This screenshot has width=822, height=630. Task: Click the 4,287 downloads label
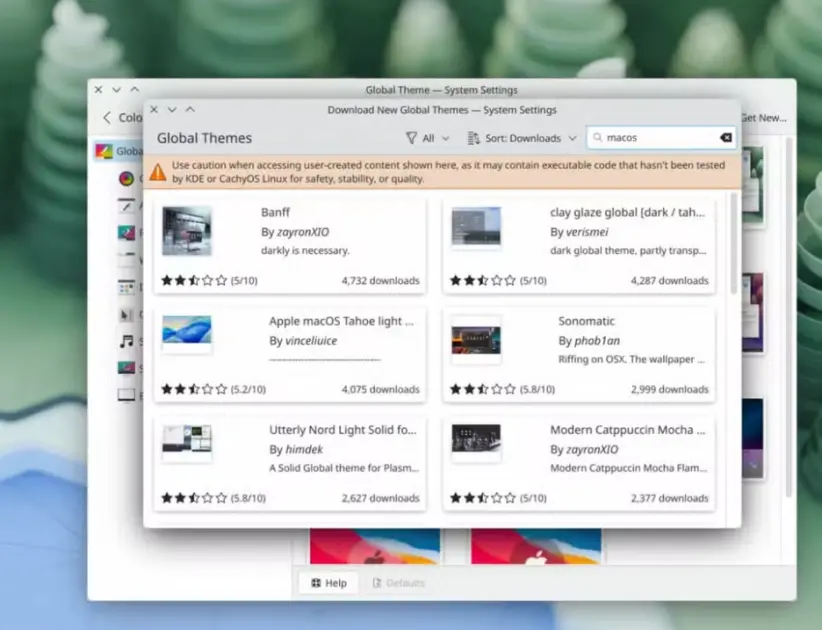669,280
